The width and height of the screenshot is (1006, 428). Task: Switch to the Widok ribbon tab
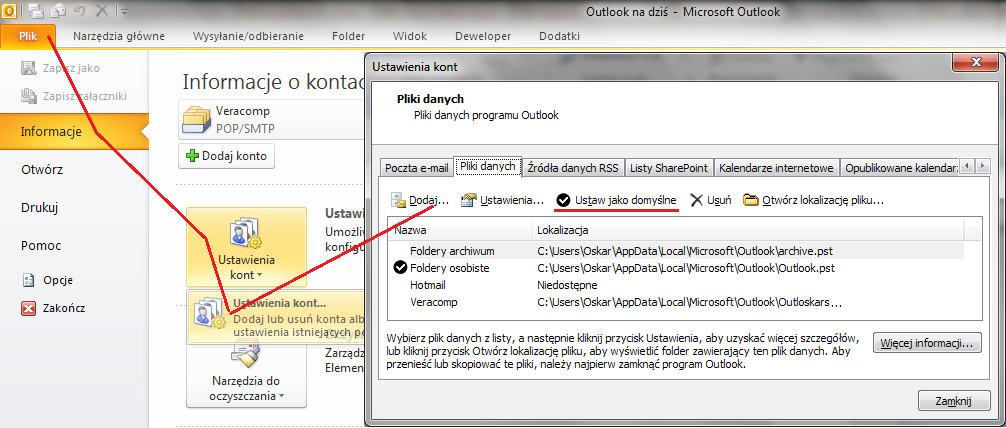point(410,36)
